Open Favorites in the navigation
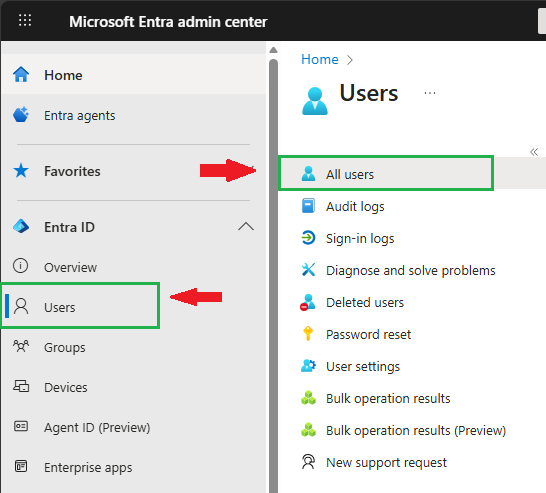This screenshot has height=493, width=546. click(x=133, y=171)
